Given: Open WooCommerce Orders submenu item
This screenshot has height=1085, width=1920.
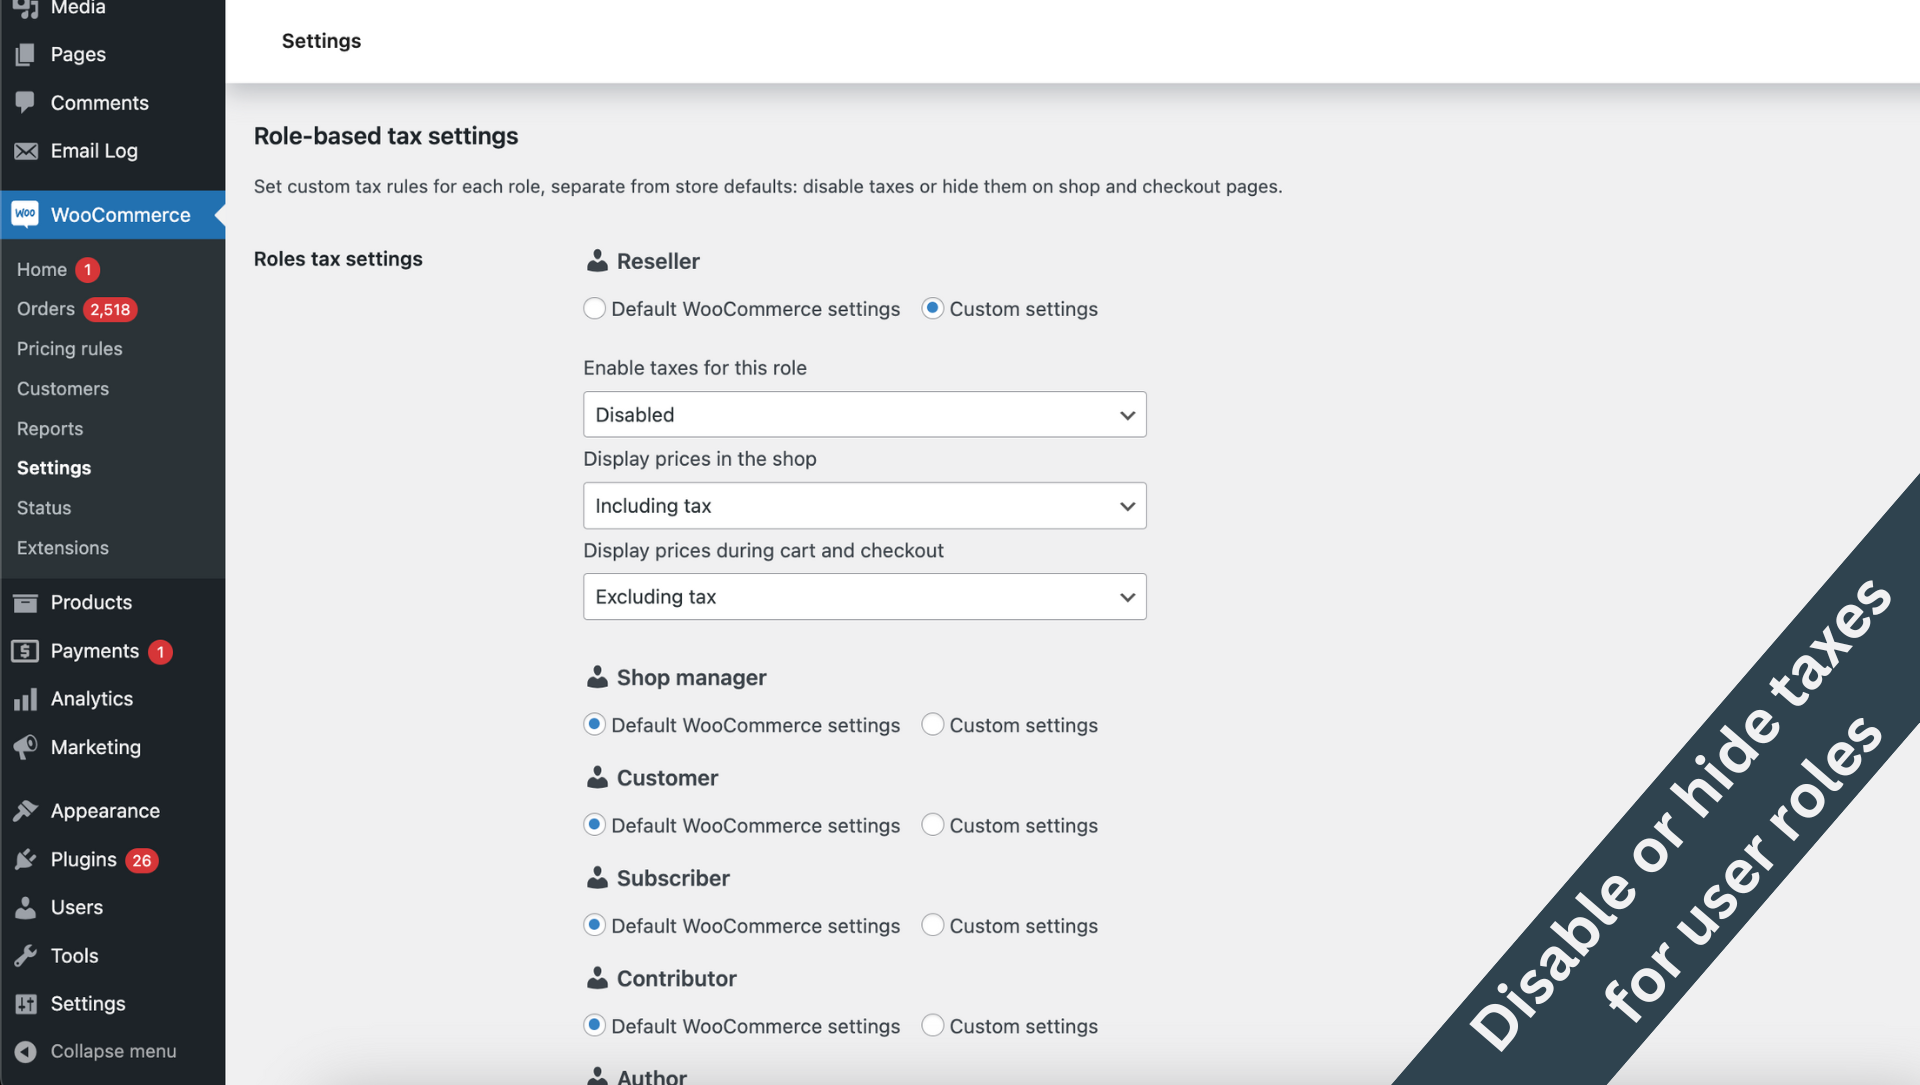Looking at the screenshot, I should click(45, 309).
